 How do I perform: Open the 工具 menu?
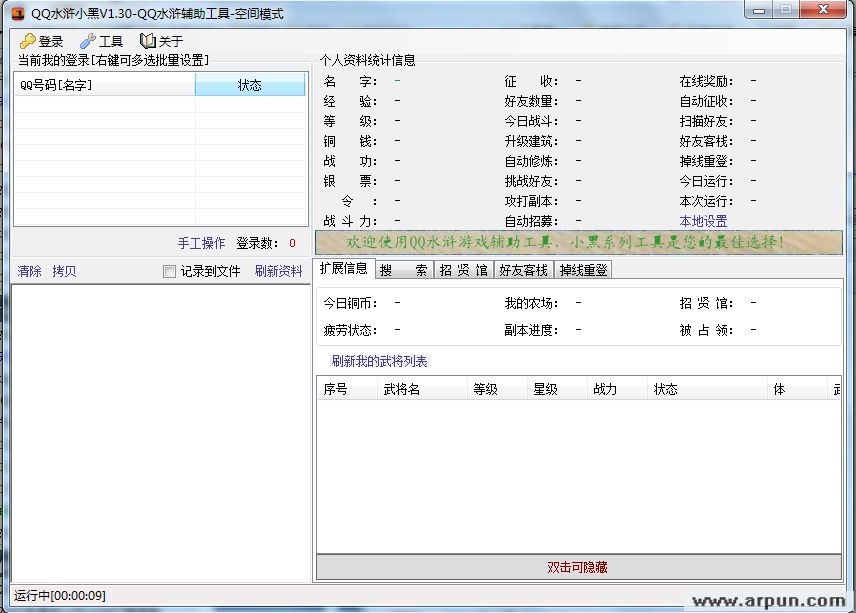point(102,41)
